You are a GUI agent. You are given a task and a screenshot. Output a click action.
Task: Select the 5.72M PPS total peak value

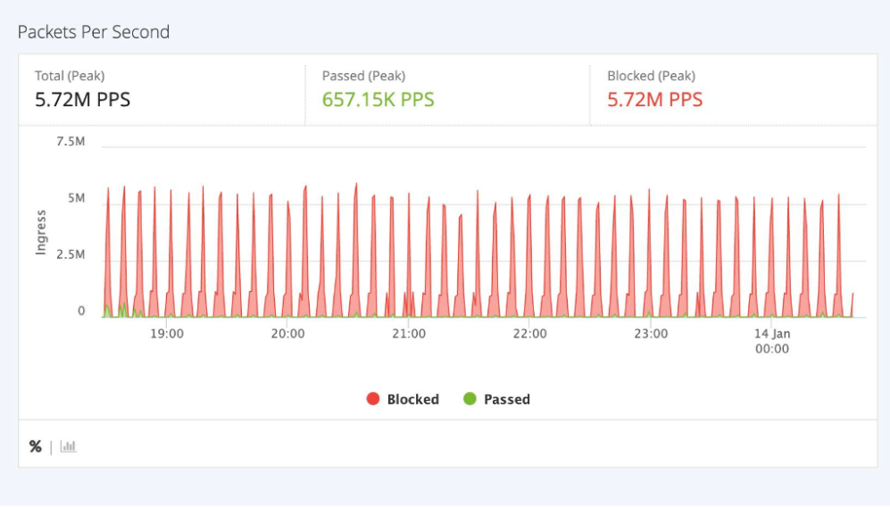click(82, 100)
